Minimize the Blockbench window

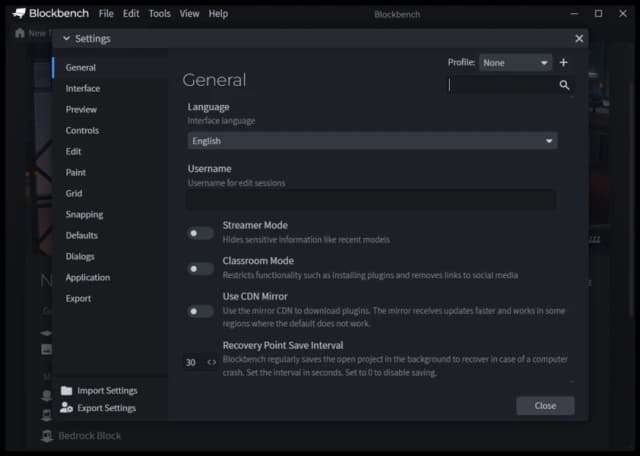tap(574, 13)
